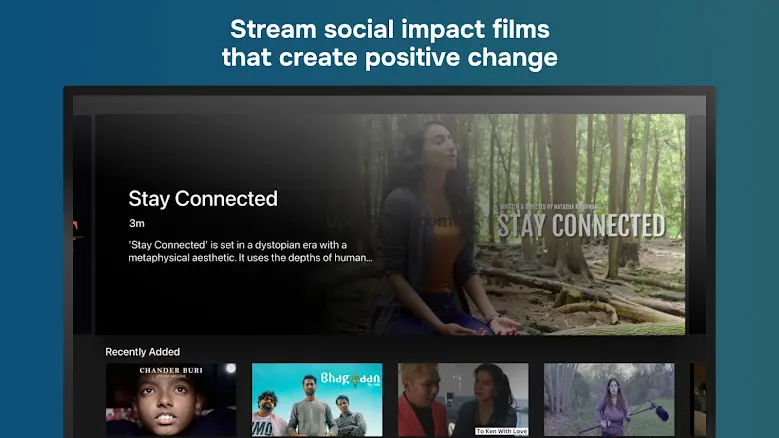Go to previous featured banner peeking on left
The image size is (779, 438).
[x=82, y=224]
